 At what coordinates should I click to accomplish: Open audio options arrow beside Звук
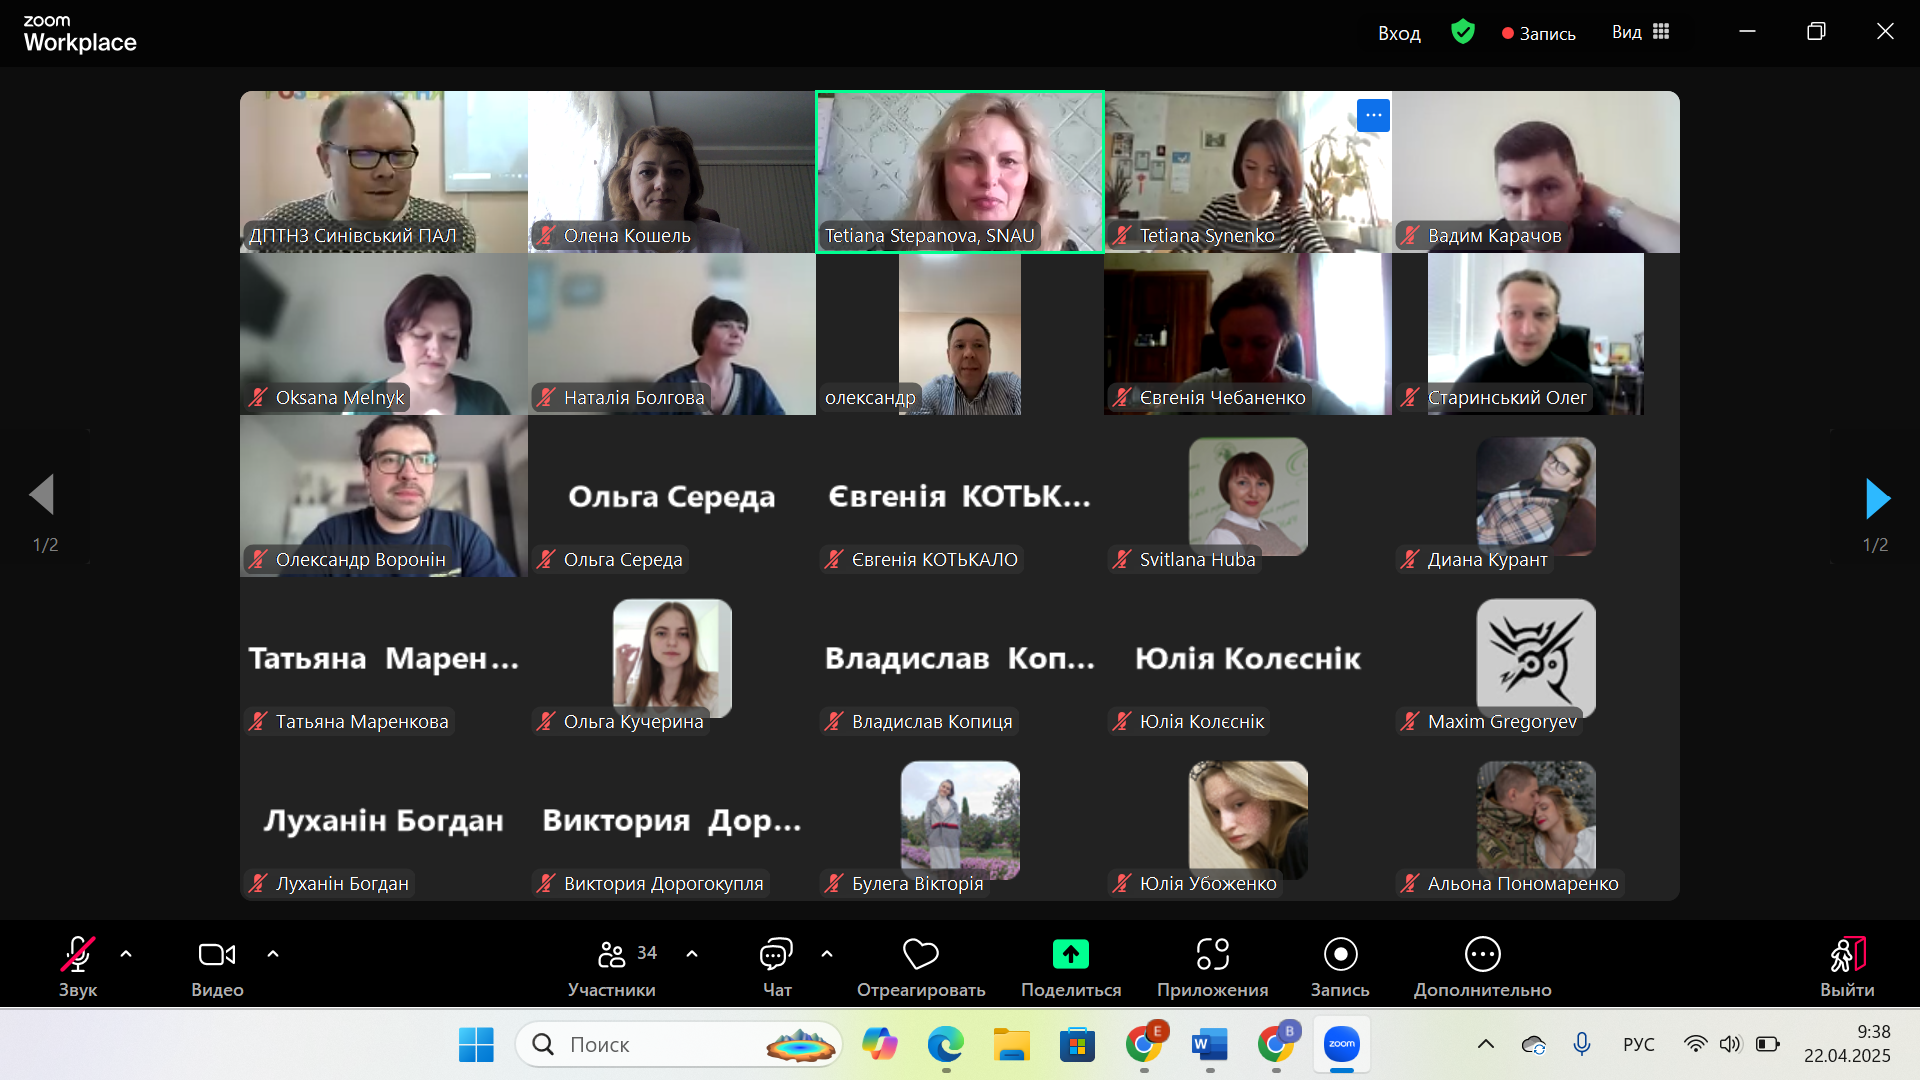[126, 954]
